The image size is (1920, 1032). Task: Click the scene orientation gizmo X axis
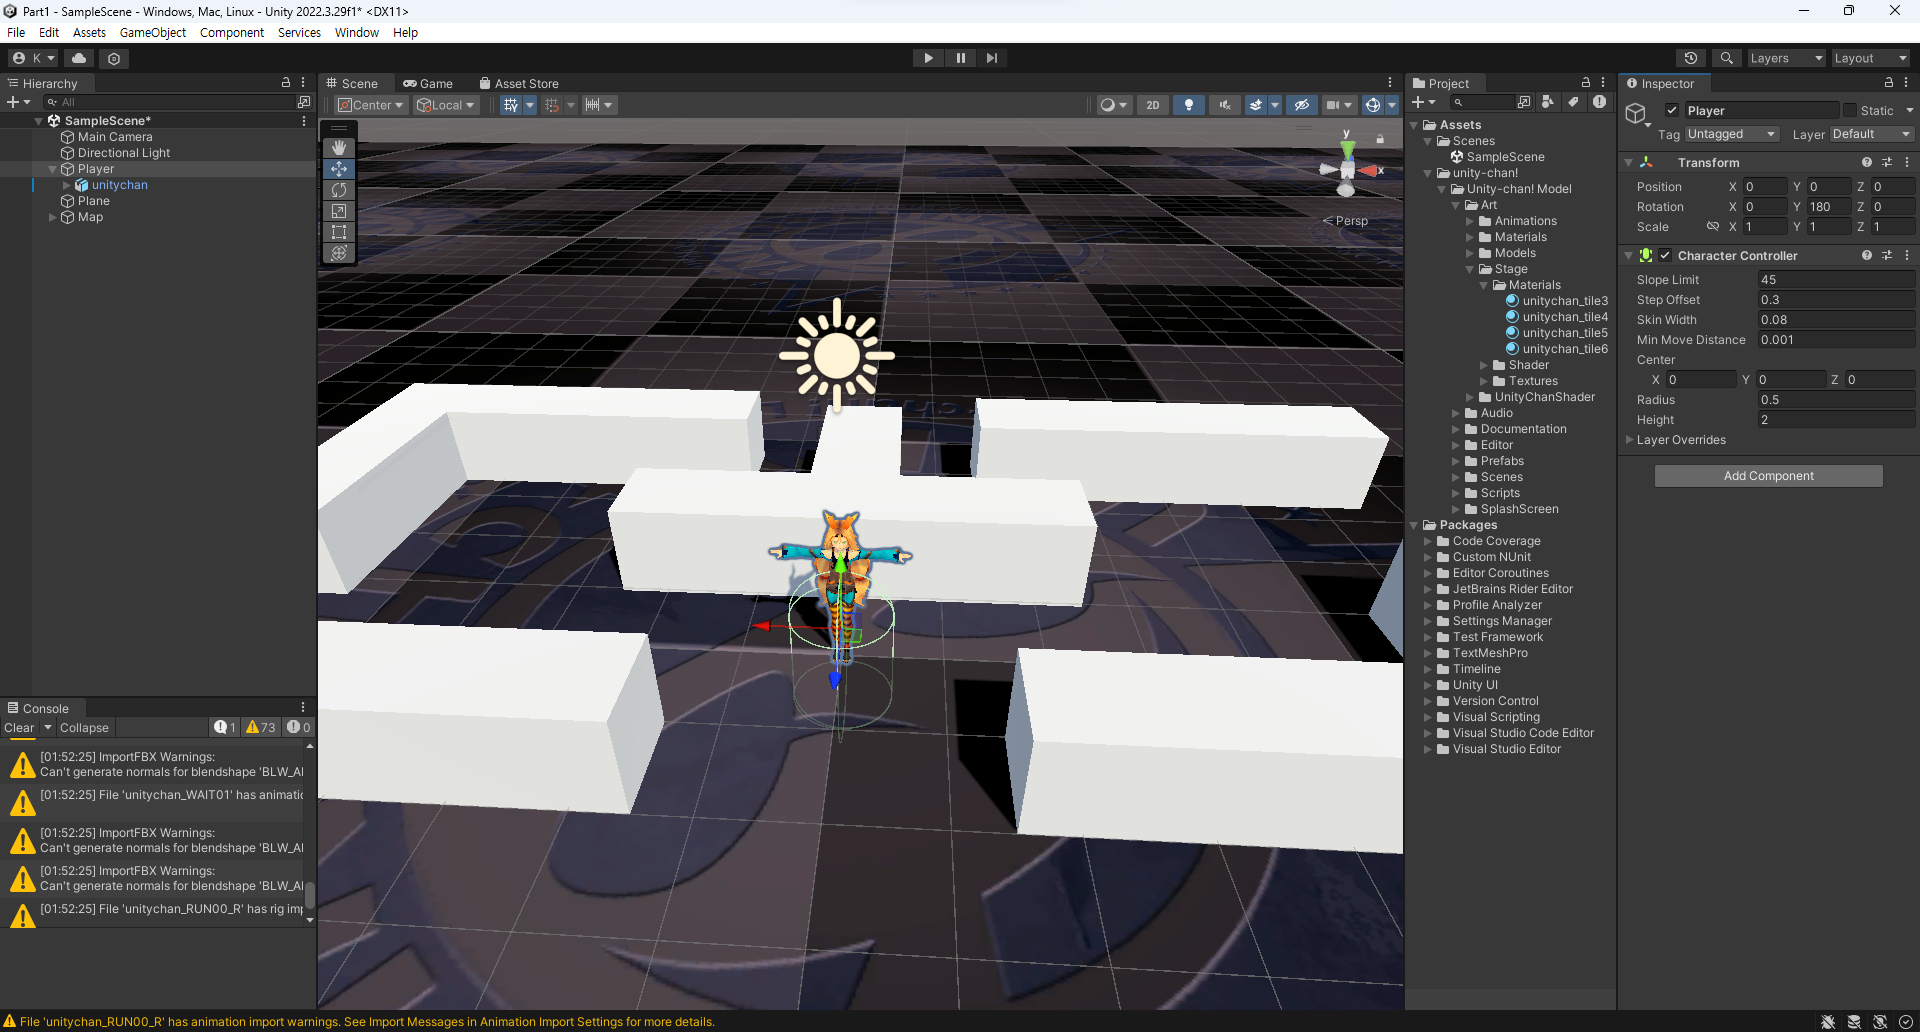[1373, 171]
